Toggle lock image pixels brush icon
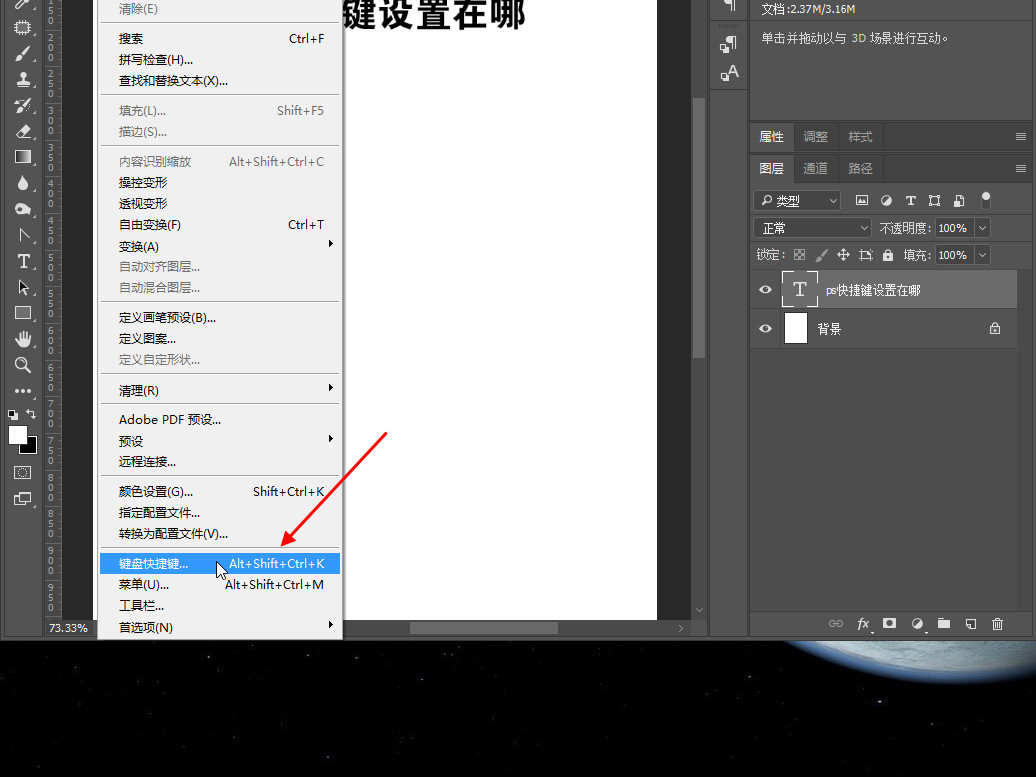Image resolution: width=1036 pixels, height=777 pixels. 821,255
